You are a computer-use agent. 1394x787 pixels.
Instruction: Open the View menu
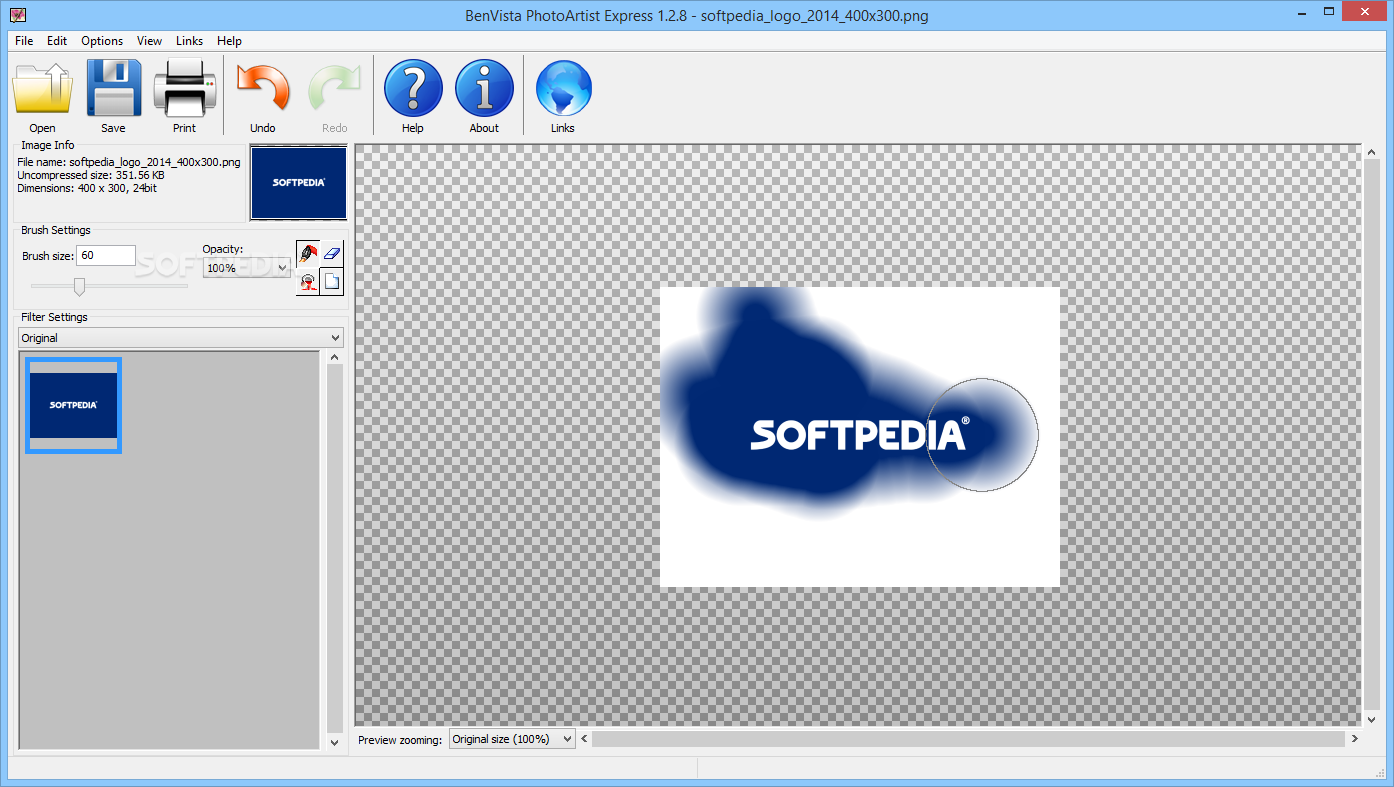[149, 41]
